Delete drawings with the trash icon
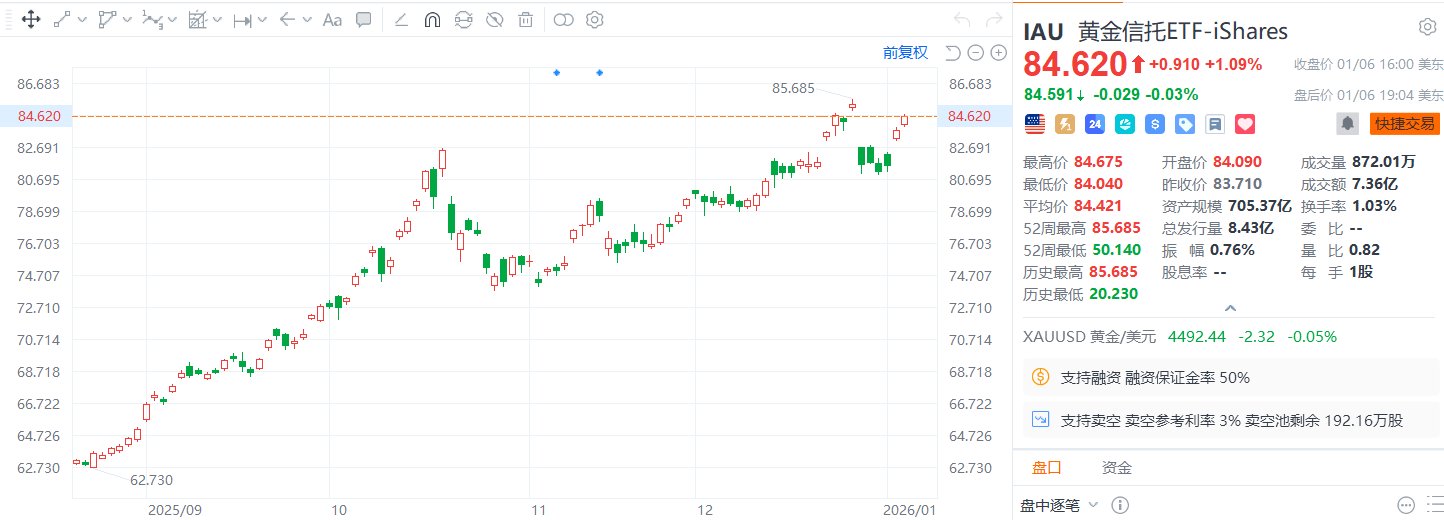The height and width of the screenshot is (520, 1444). coord(525,19)
